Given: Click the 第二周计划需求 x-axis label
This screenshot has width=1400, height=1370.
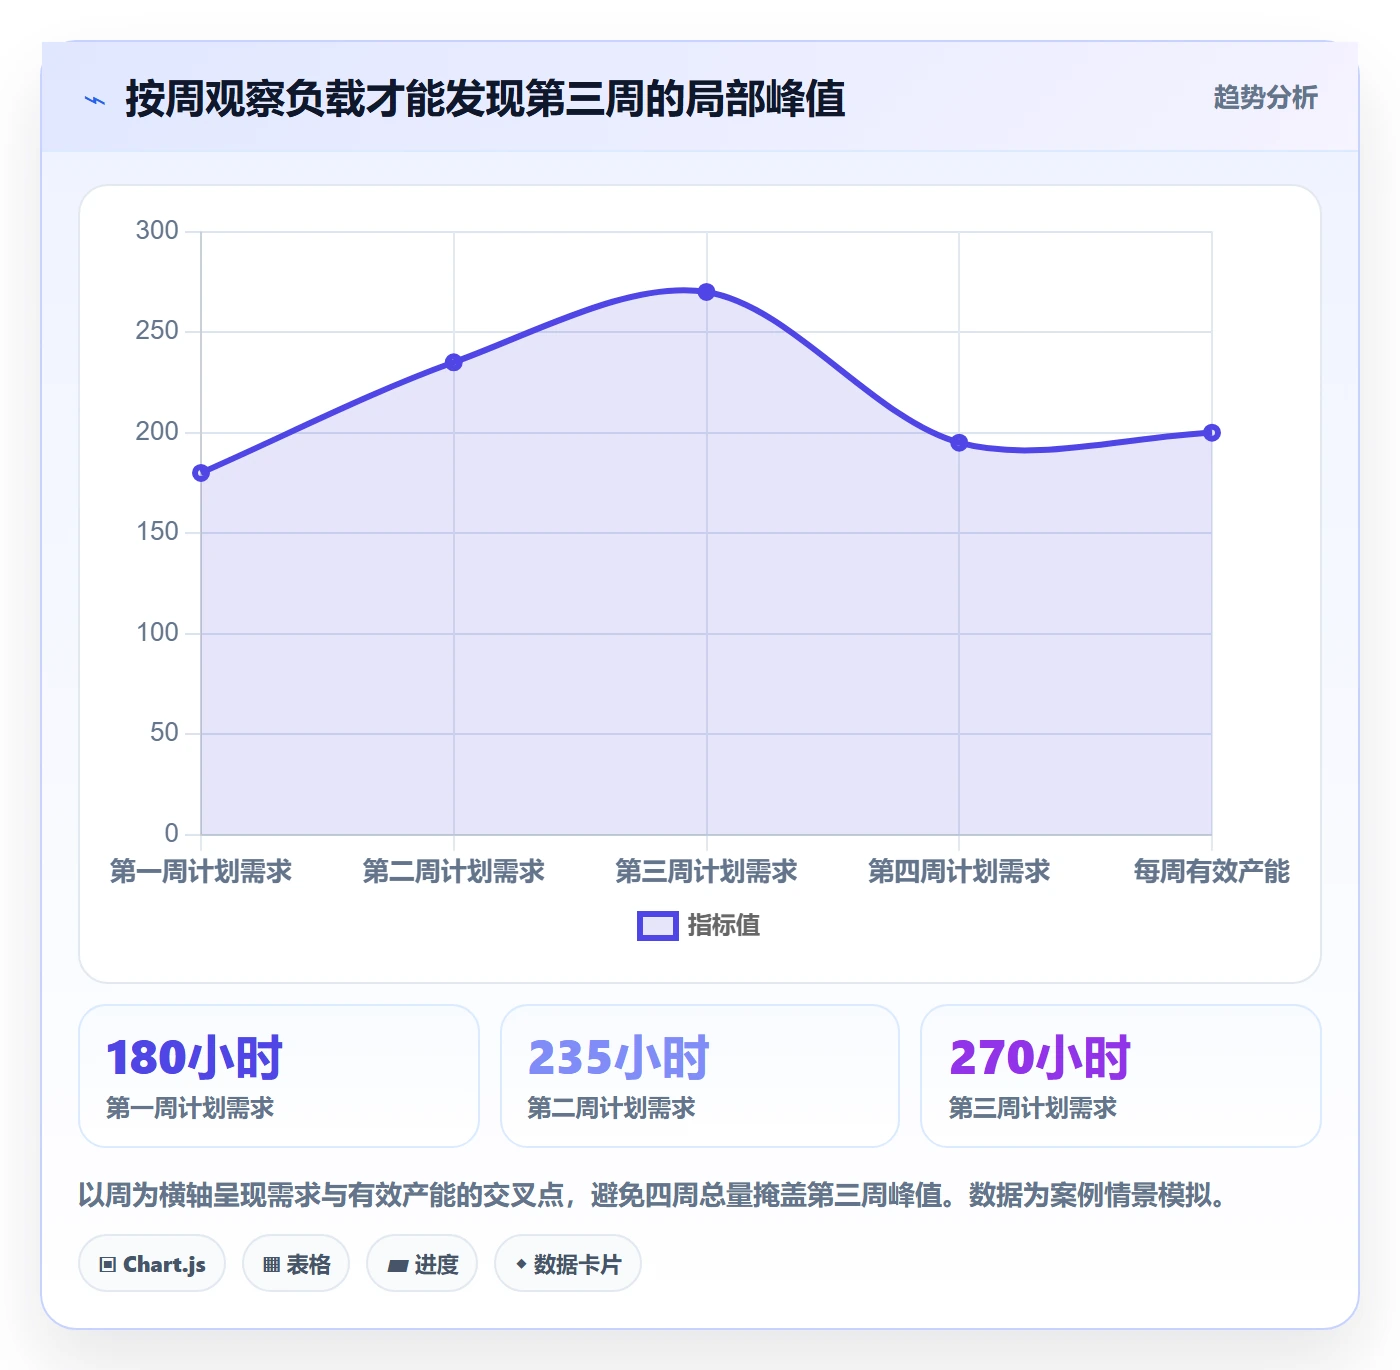Looking at the screenshot, I should (454, 871).
